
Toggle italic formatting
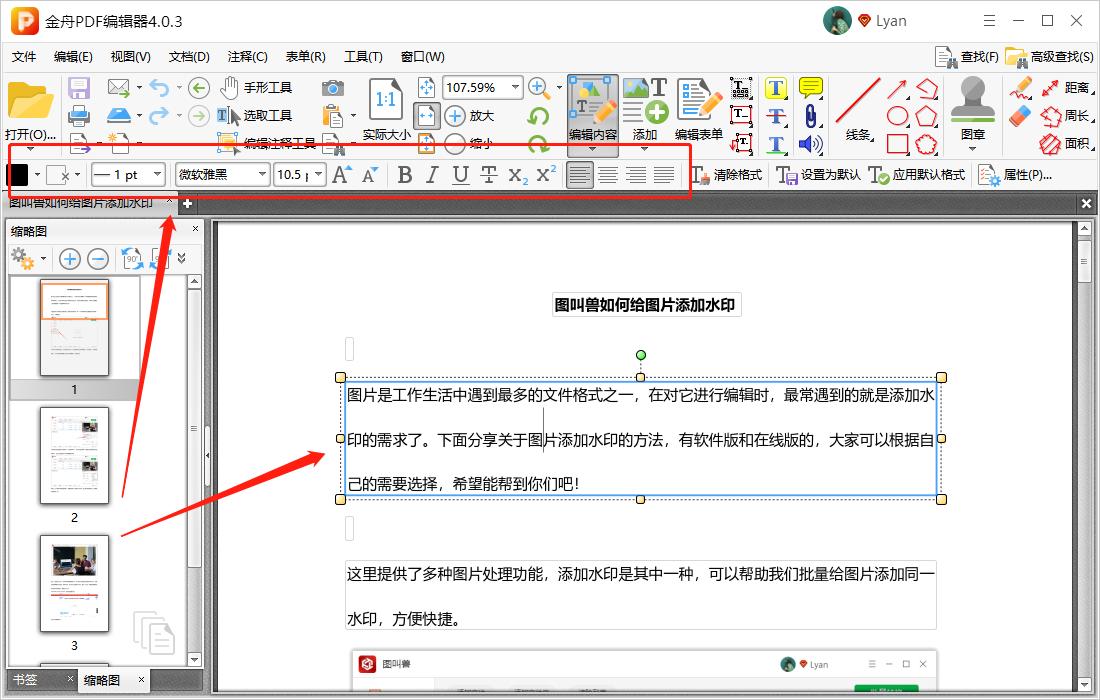(x=431, y=174)
